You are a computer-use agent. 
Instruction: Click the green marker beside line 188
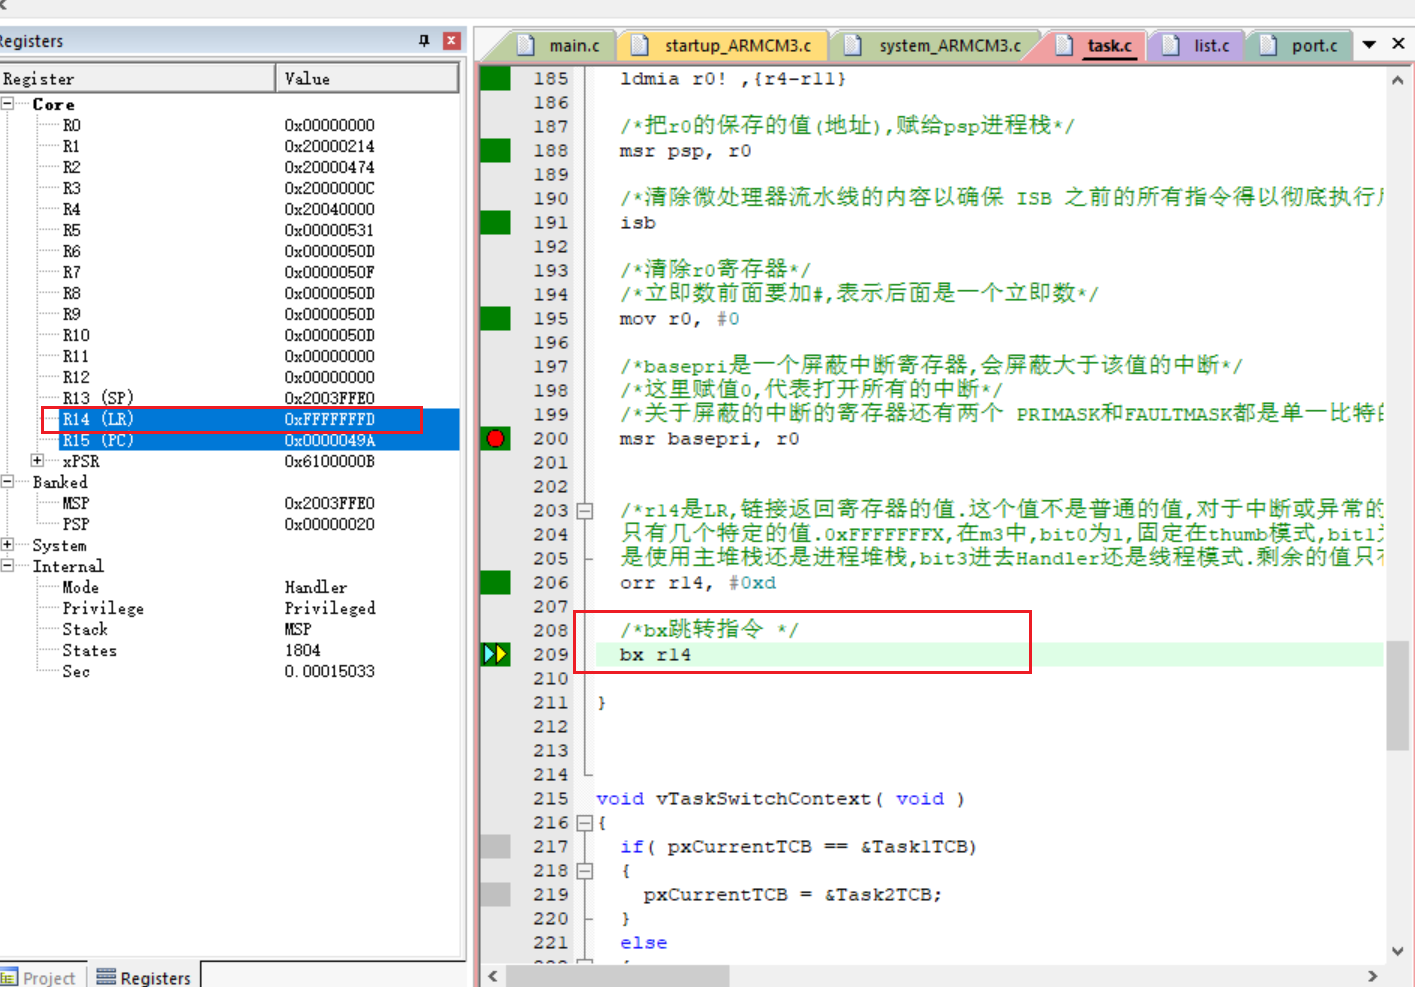pyautogui.click(x=495, y=150)
